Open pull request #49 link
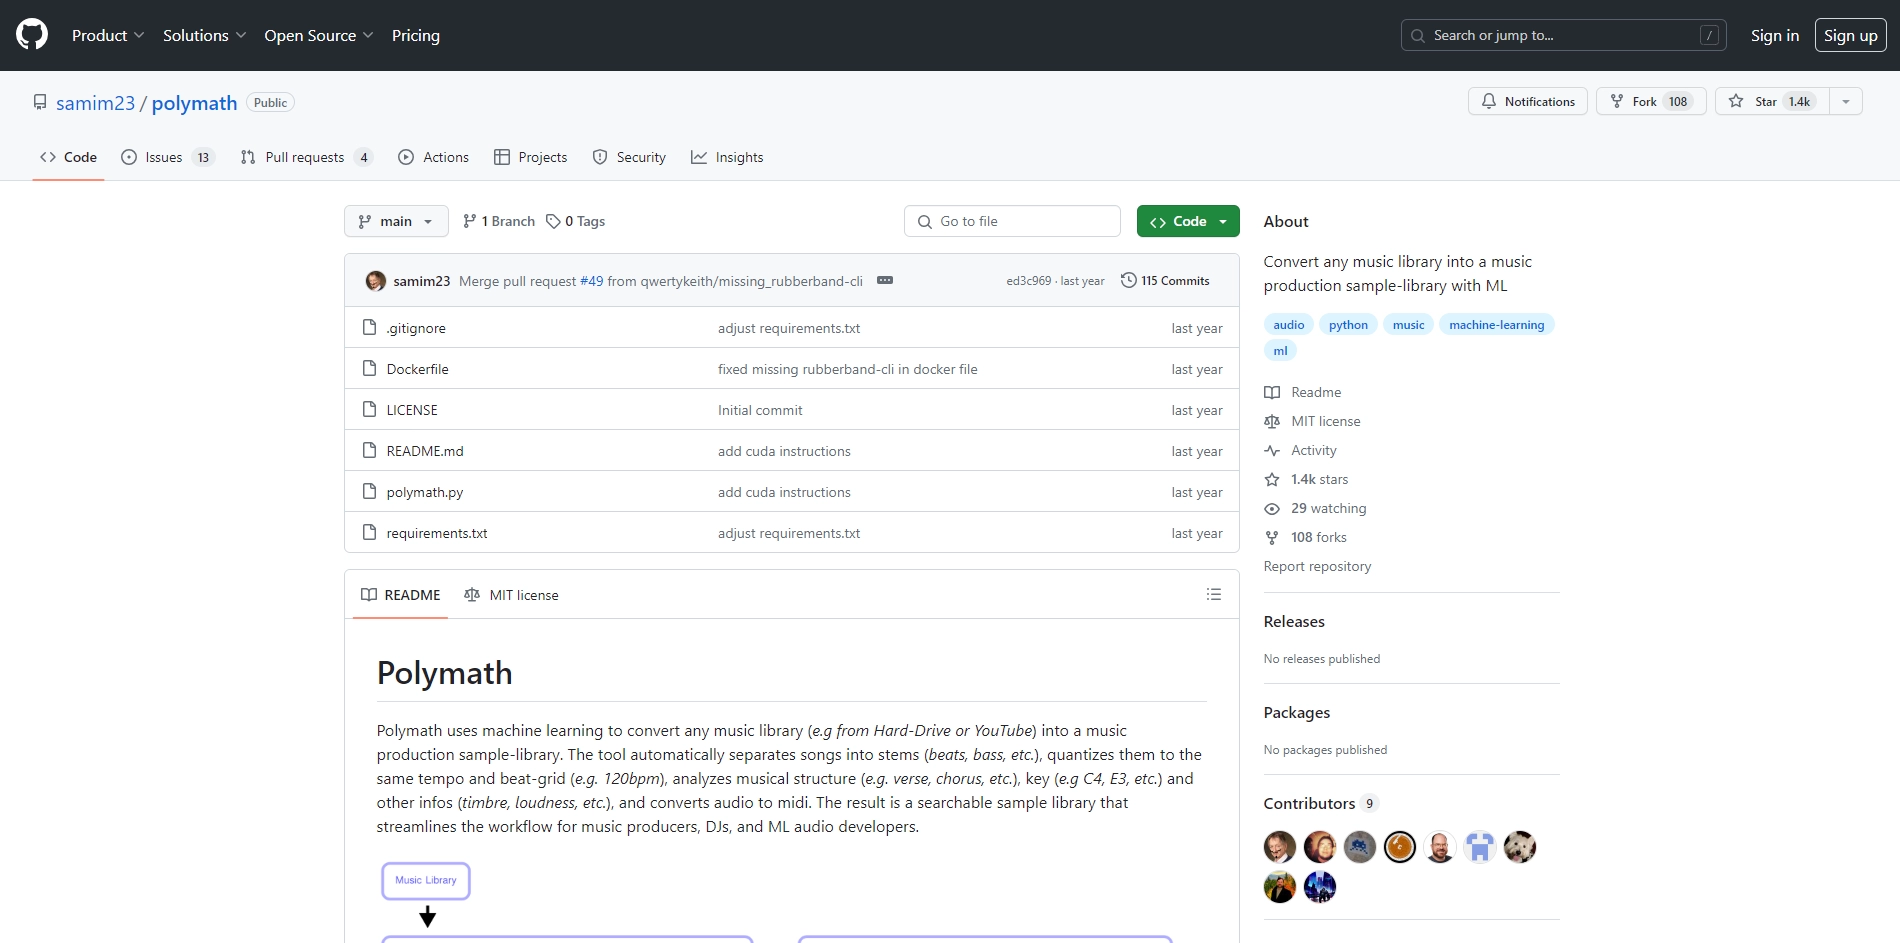The width and height of the screenshot is (1900, 943). (x=592, y=281)
